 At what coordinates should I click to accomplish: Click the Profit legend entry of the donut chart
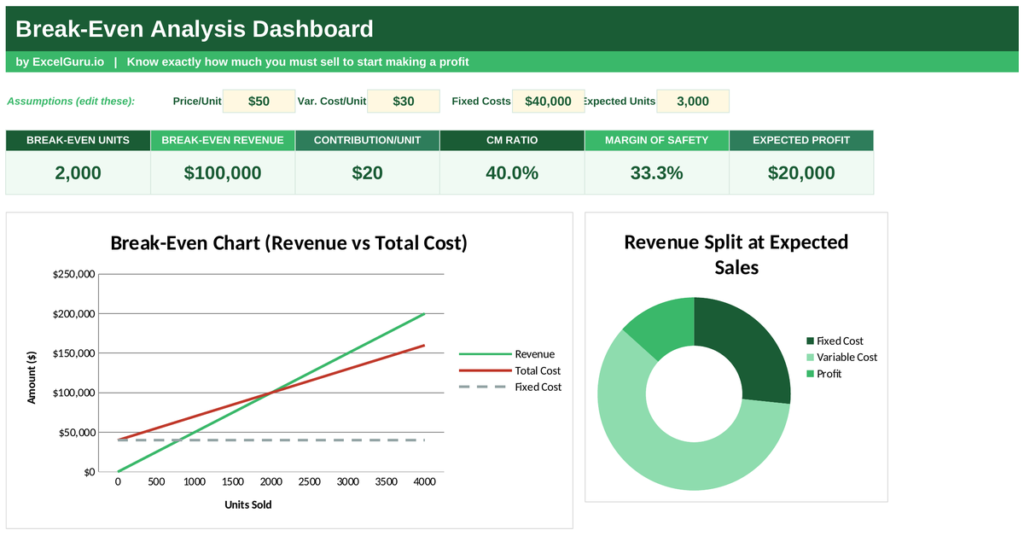824,374
